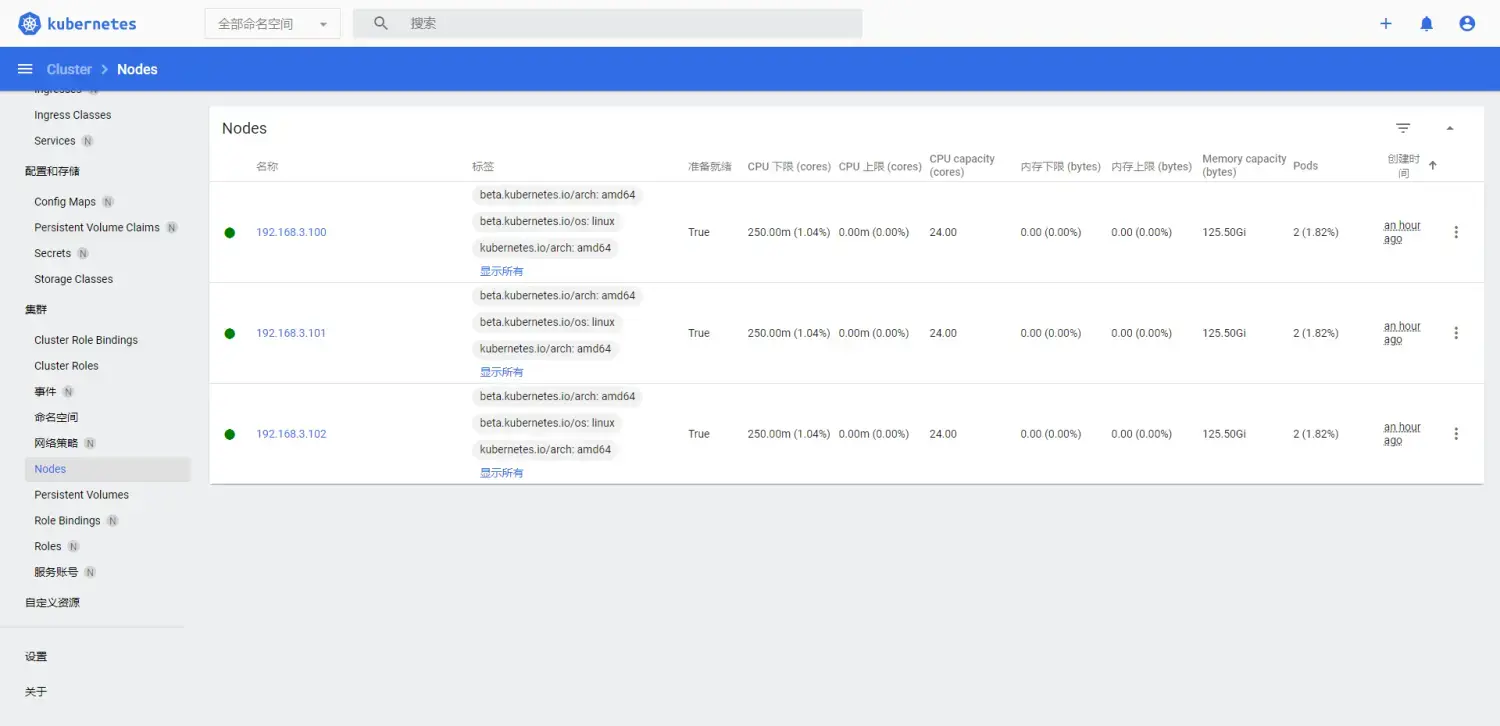Open the hamburger navigation menu
1500x726 pixels.
pos(25,69)
